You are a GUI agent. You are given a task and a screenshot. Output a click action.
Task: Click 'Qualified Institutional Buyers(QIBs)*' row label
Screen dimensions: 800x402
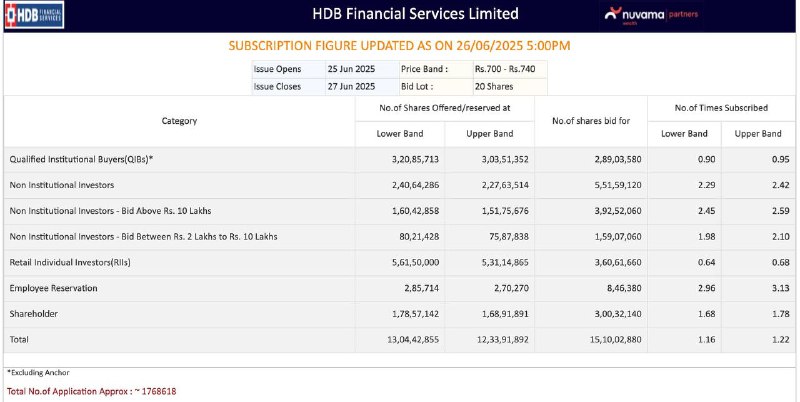(x=82, y=160)
